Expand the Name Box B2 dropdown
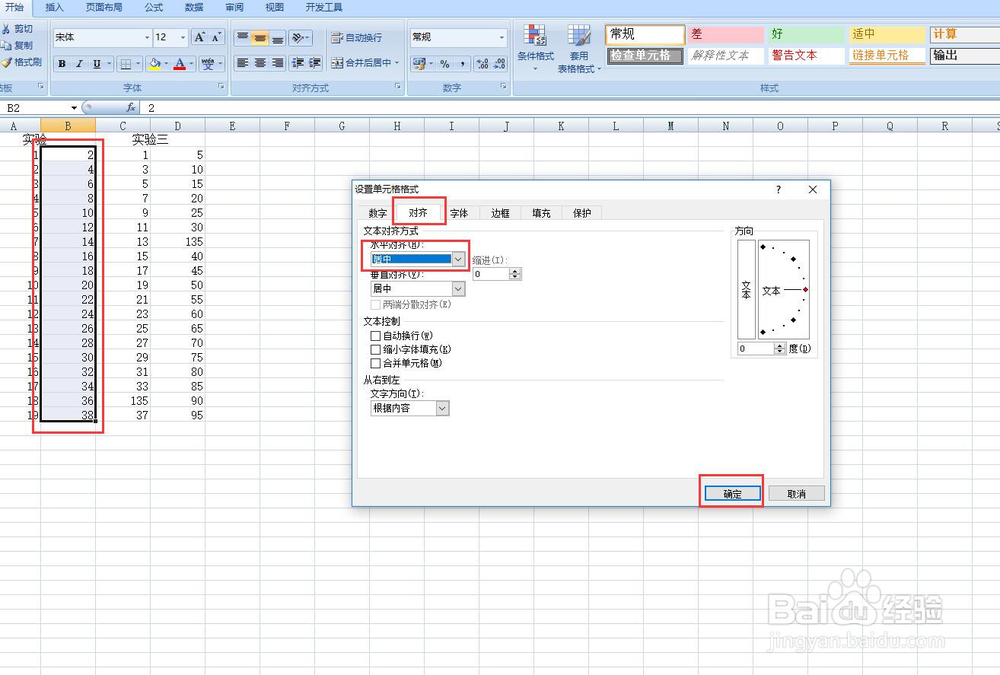The width and height of the screenshot is (1000, 675). tap(74, 108)
